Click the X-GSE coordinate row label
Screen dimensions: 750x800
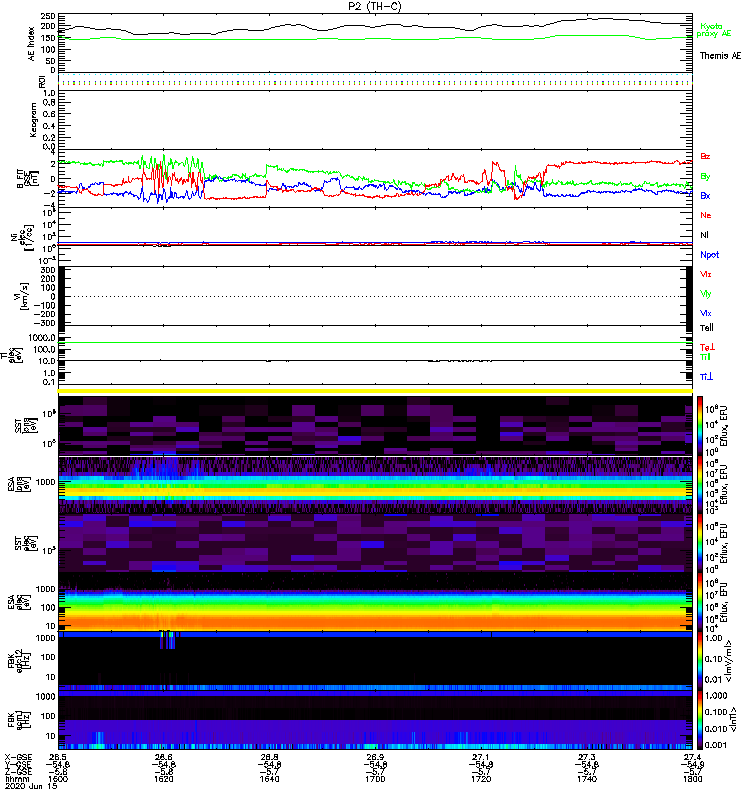pos(18,758)
